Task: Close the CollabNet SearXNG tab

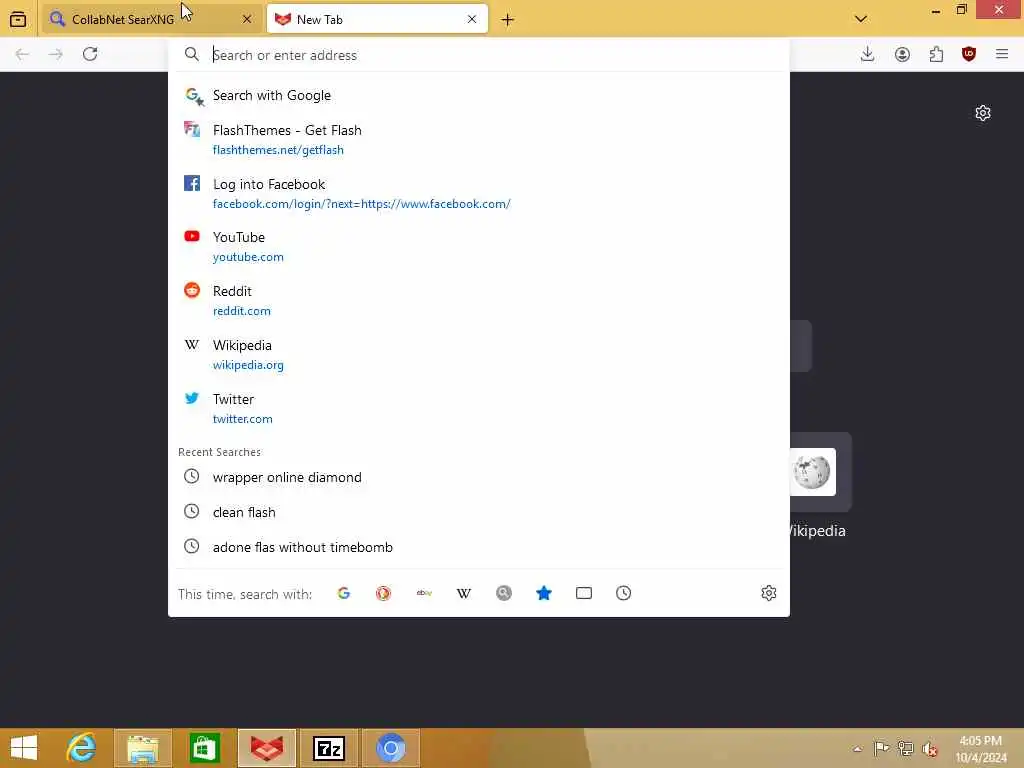Action: 247,19
